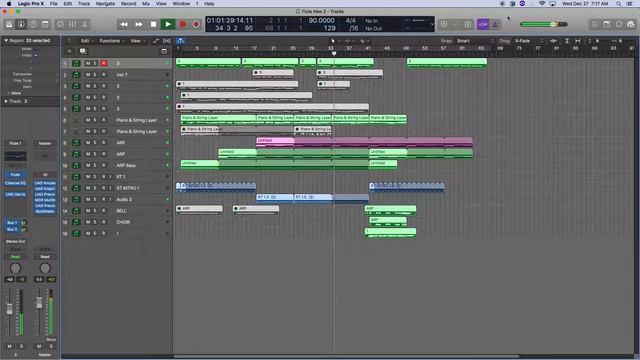The image size is (640, 360).
Task: Click the MultiMeter plugin on Master strip
Action: [45, 211]
